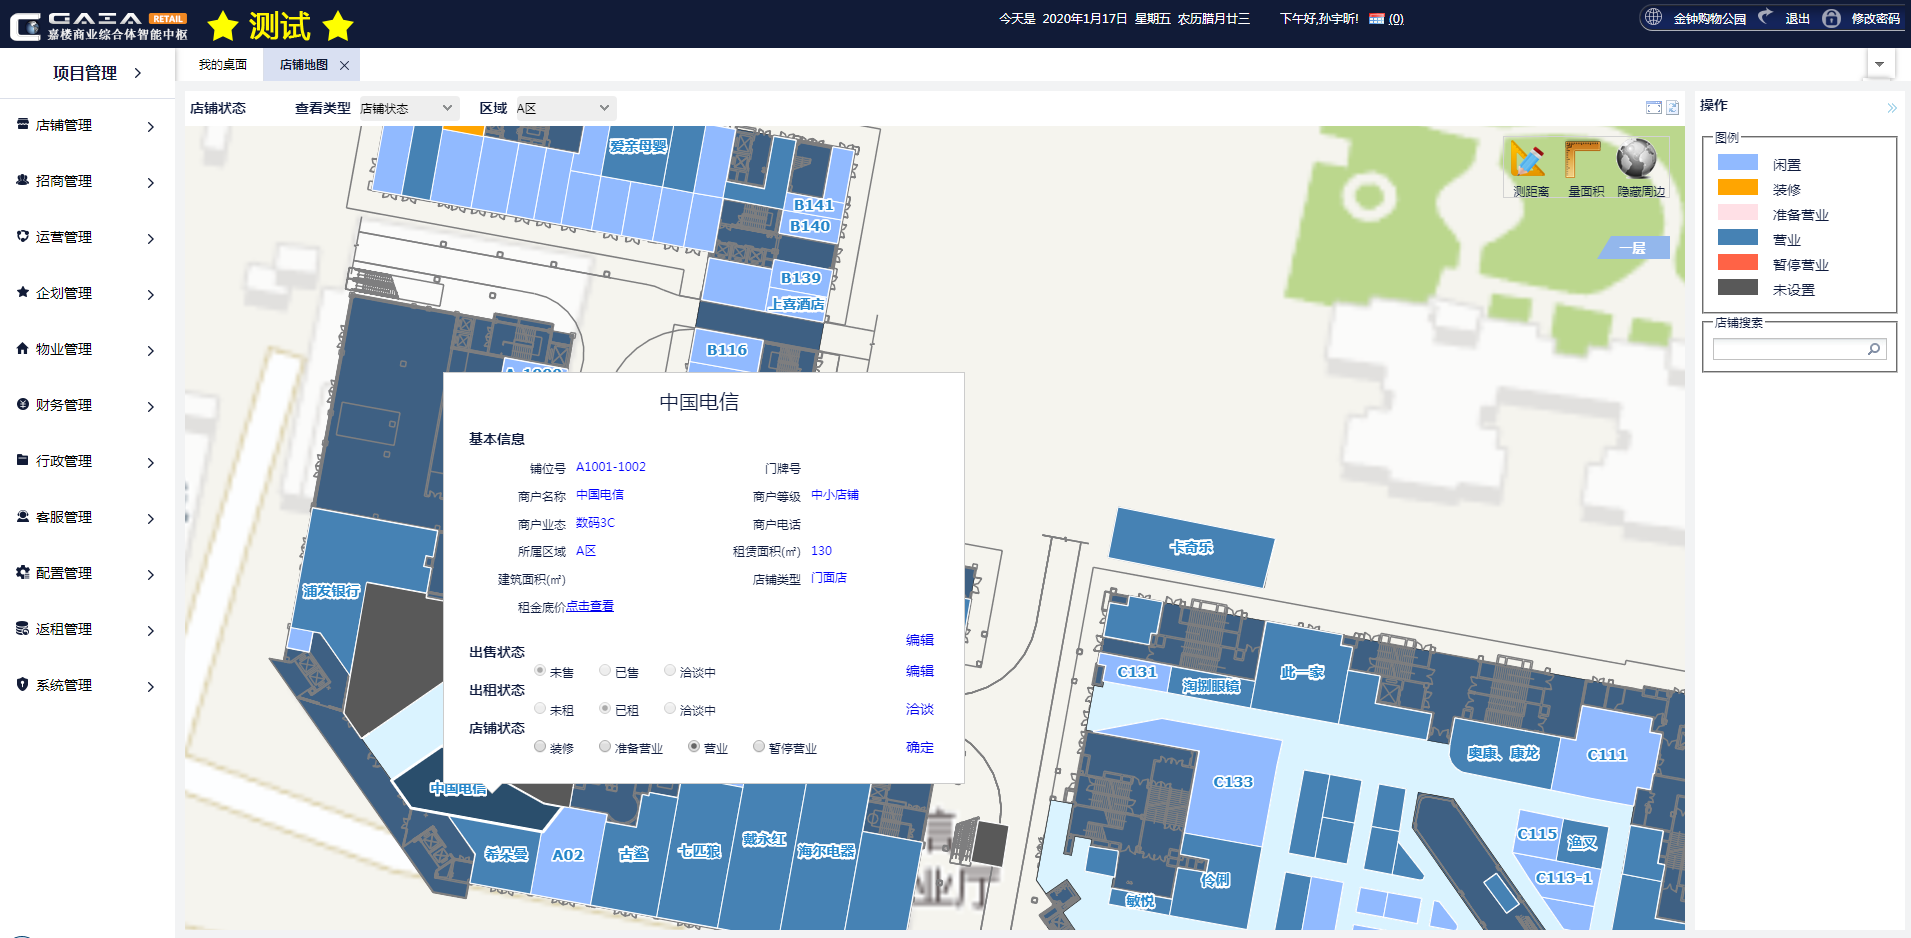Switch to the 我的桌面 tab

click(x=222, y=65)
